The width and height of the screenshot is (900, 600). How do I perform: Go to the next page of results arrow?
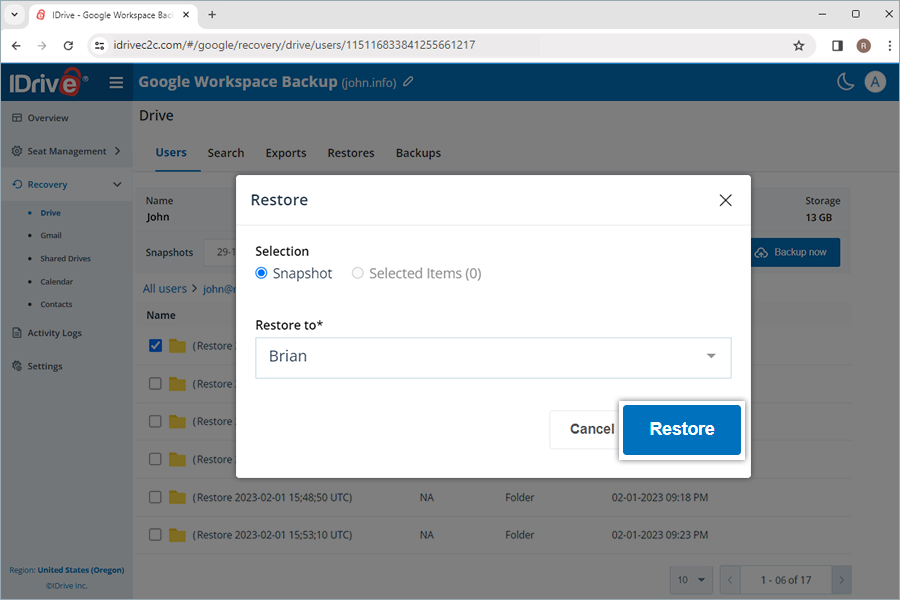(x=842, y=580)
